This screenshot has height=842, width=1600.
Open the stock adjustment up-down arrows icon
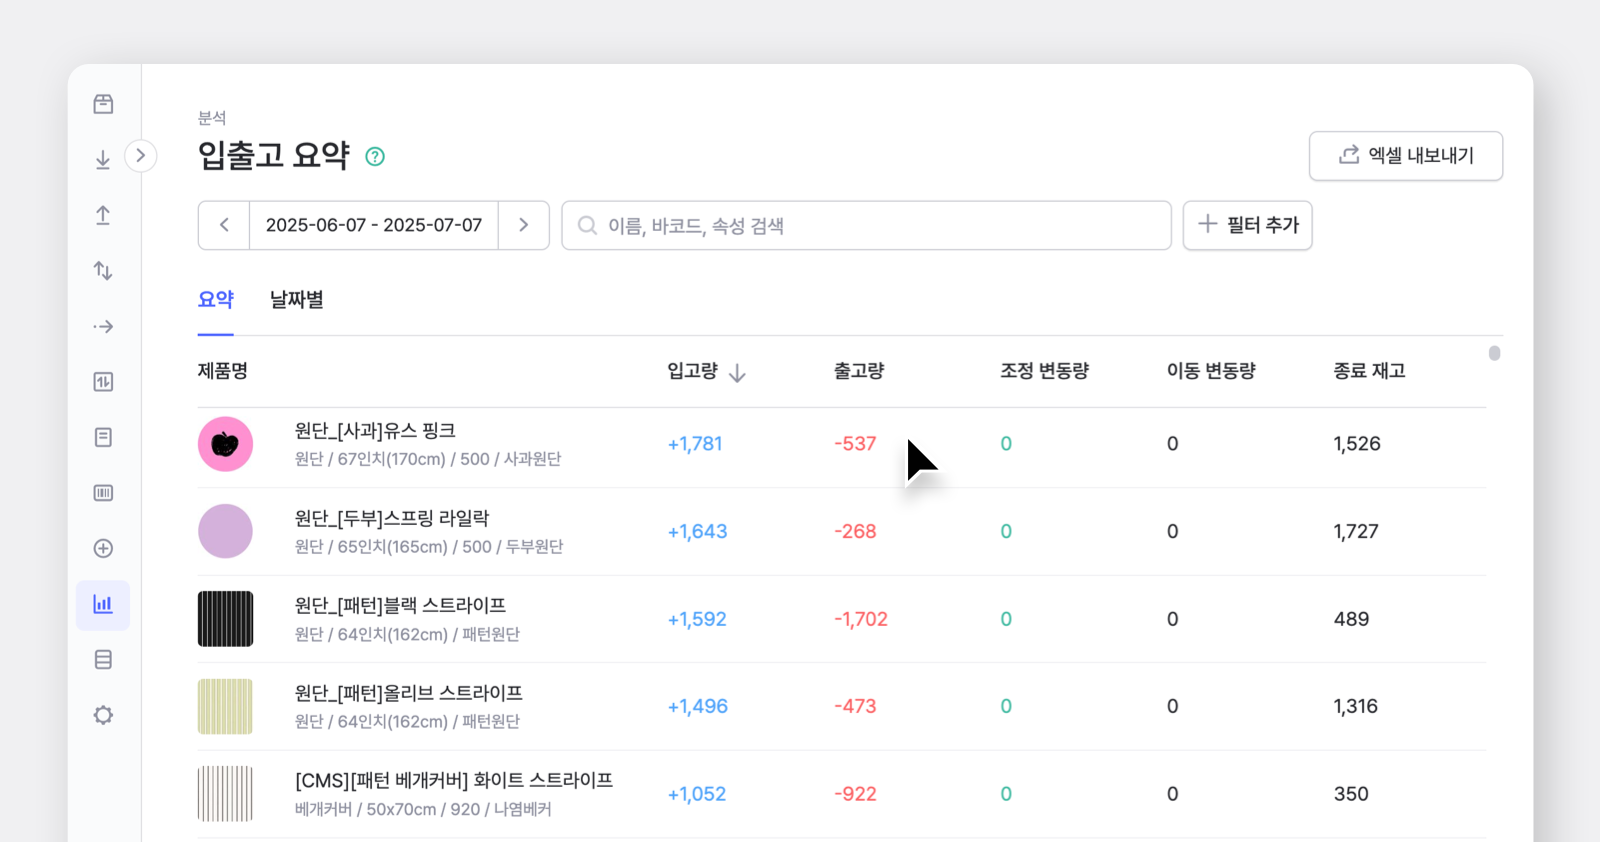[x=103, y=271]
